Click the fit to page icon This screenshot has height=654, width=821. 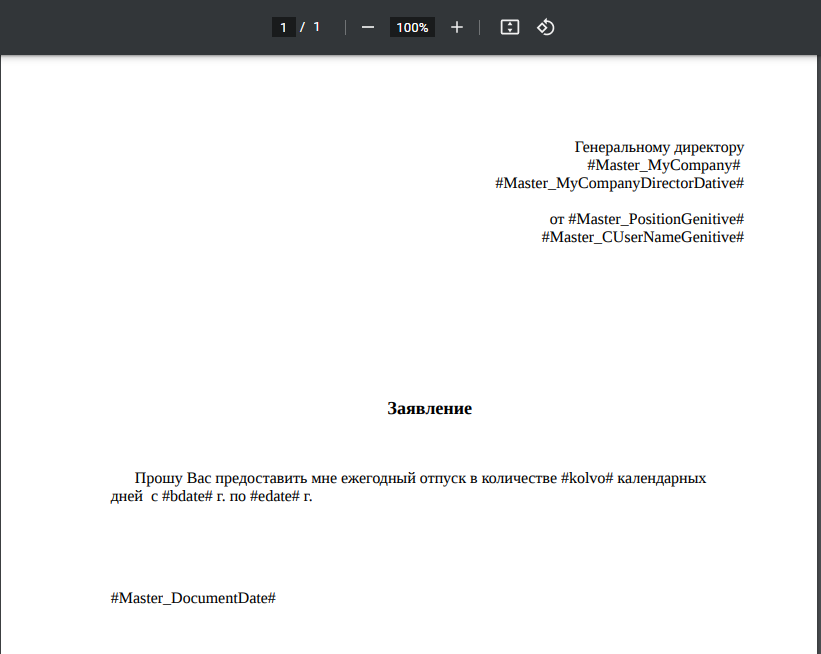(x=509, y=27)
